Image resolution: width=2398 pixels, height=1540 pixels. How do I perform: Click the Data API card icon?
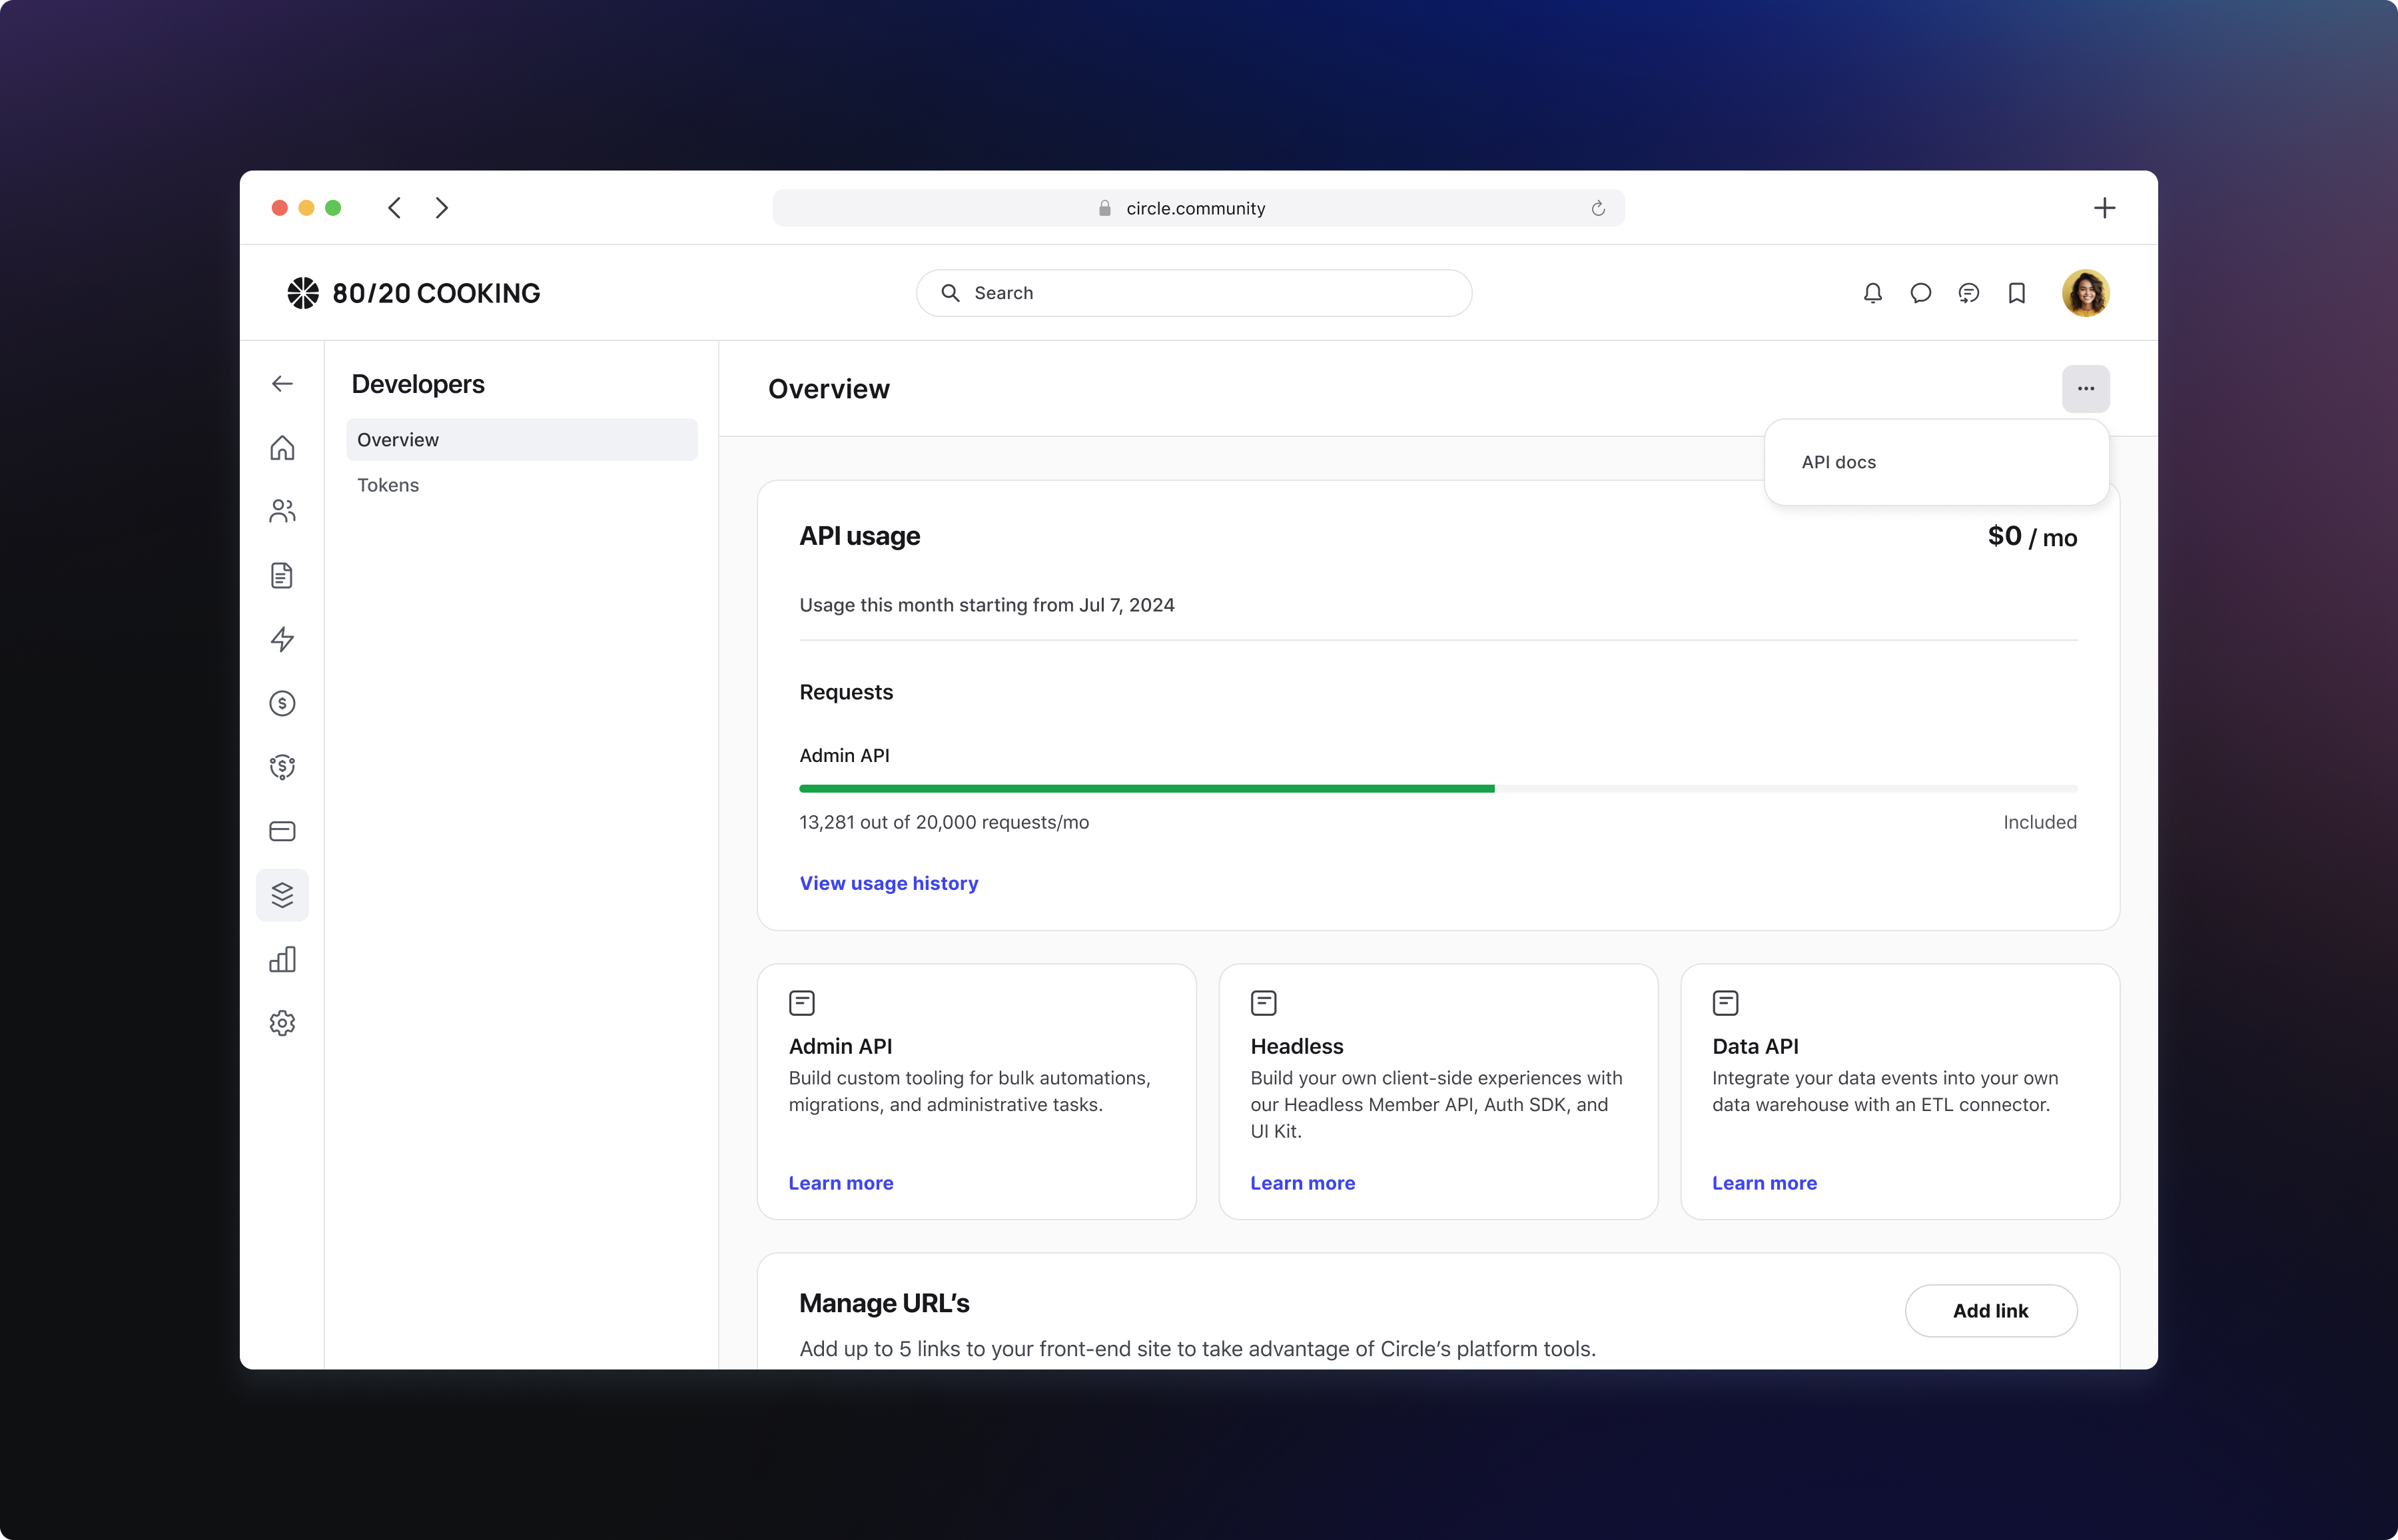[x=1726, y=1003]
